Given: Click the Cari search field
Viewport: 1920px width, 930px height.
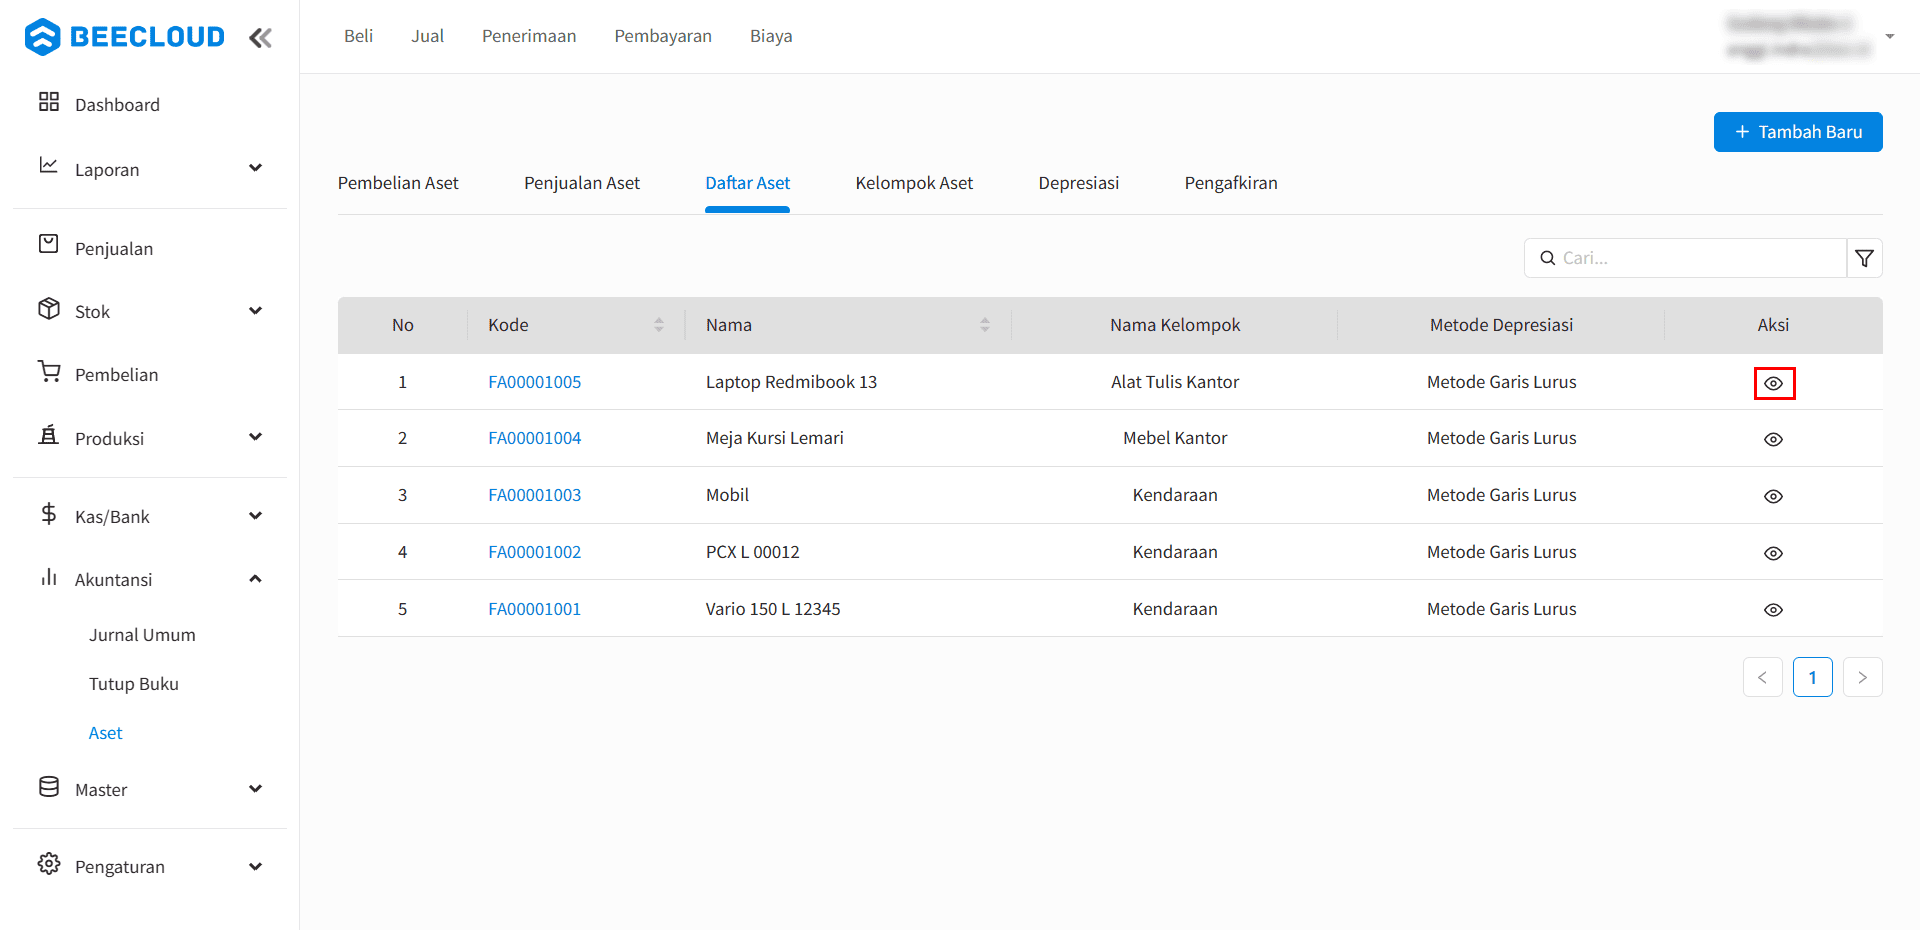Looking at the screenshot, I should point(1685,258).
